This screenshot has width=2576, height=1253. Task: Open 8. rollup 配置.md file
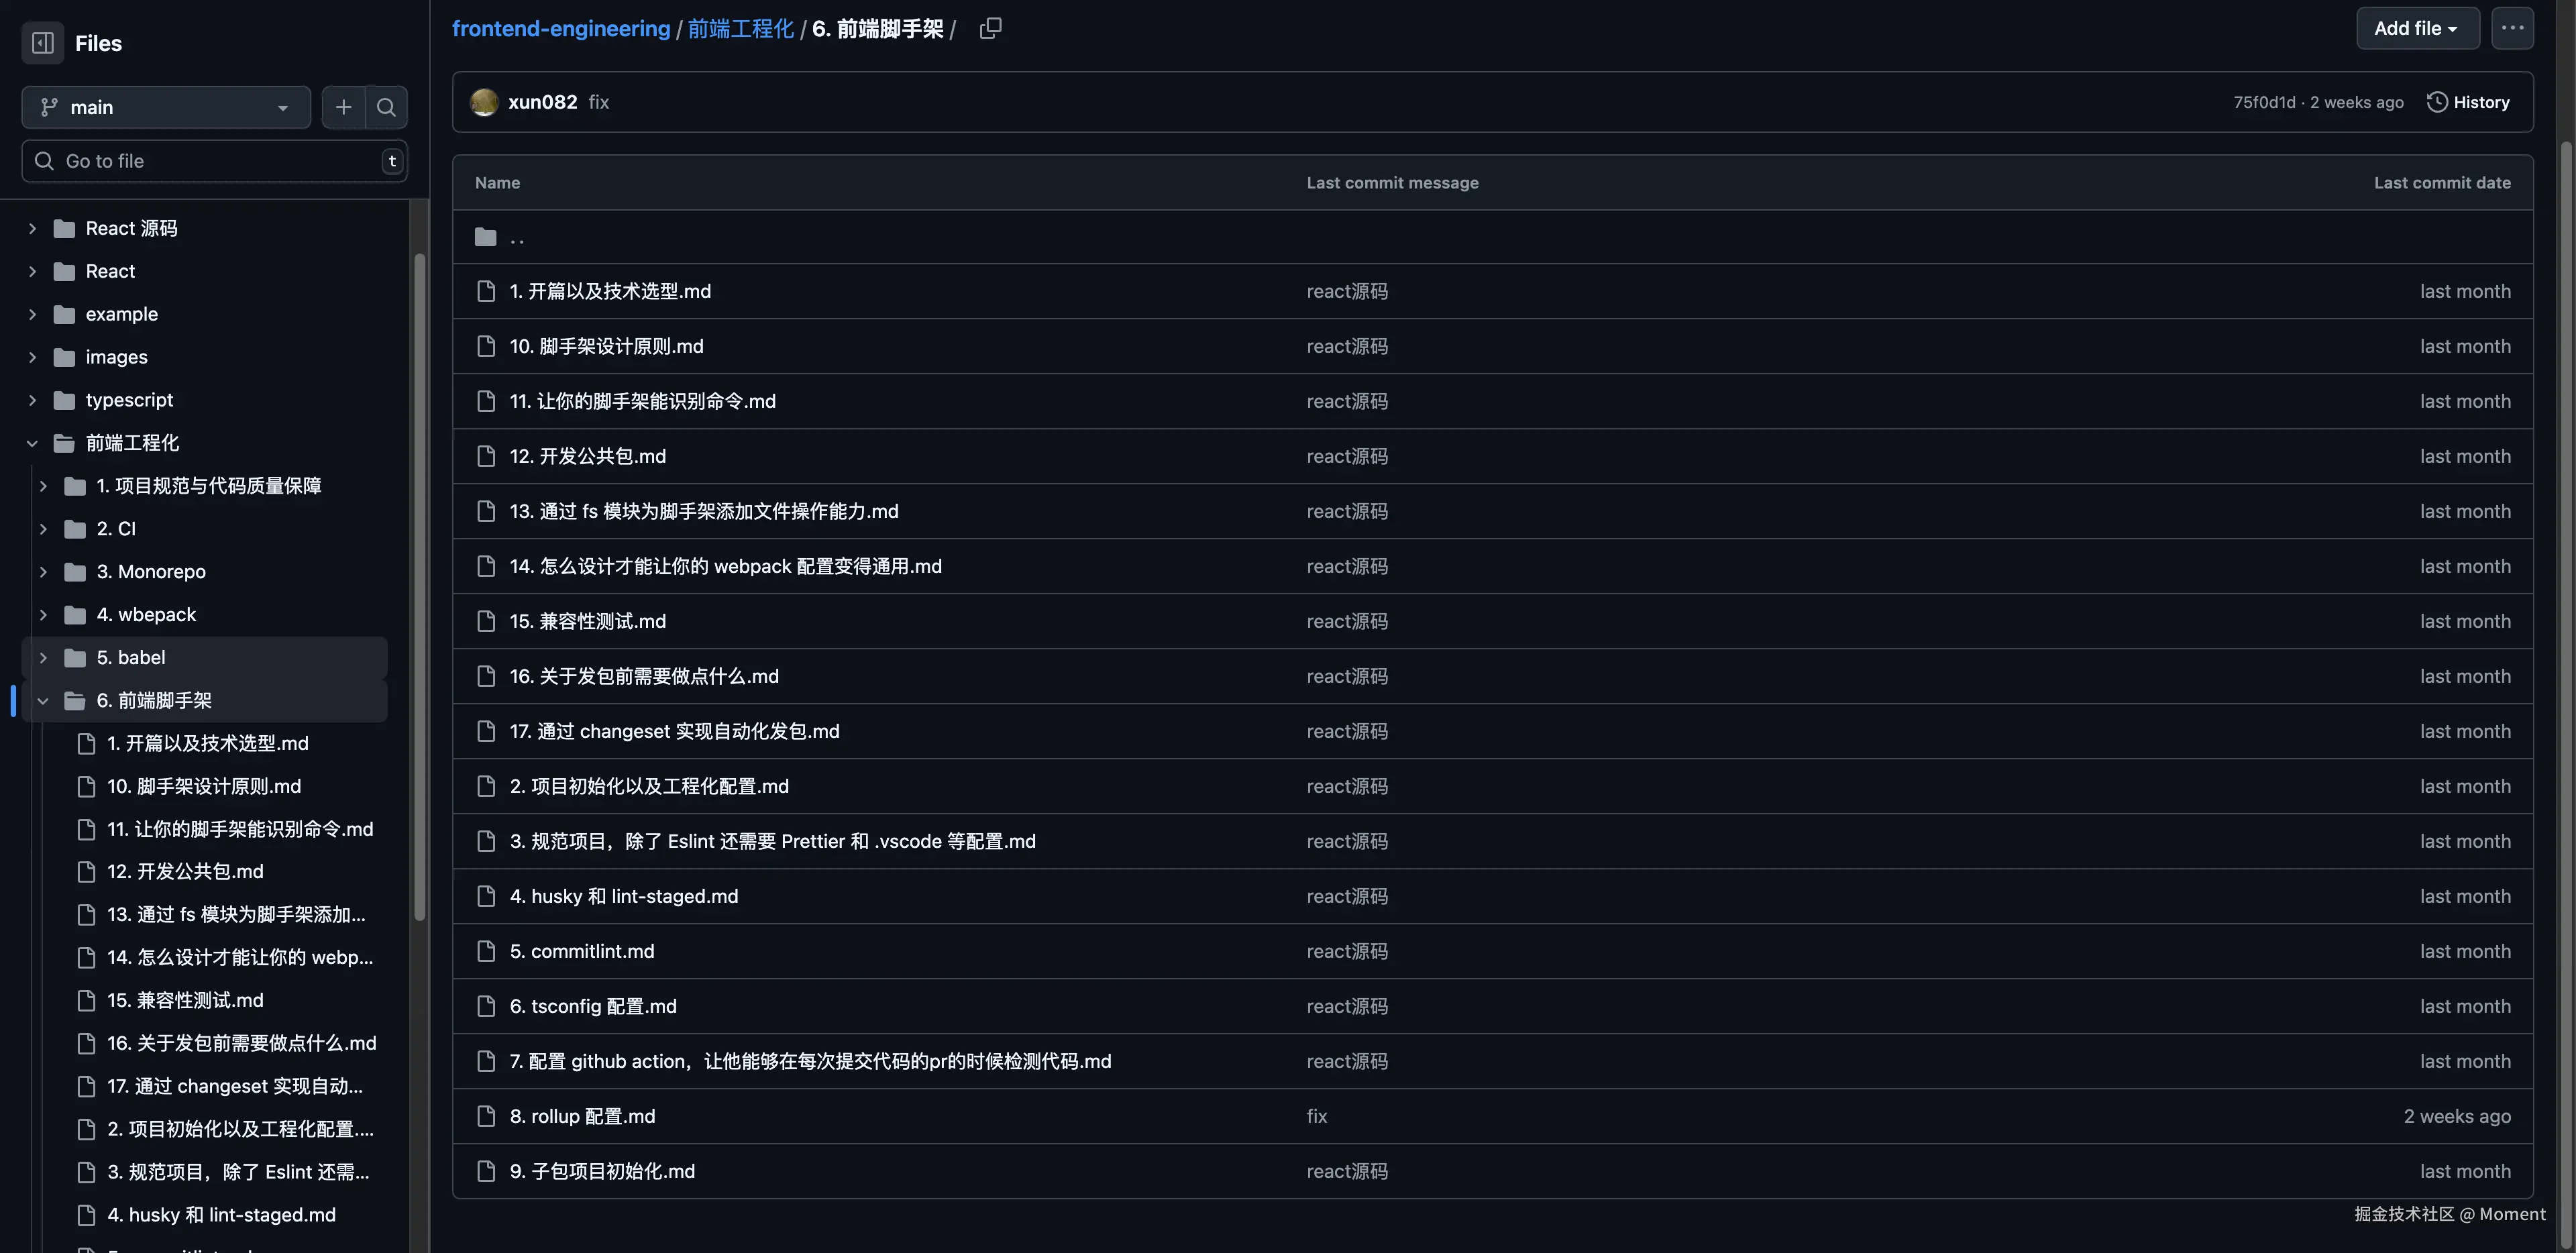(582, 1116)
